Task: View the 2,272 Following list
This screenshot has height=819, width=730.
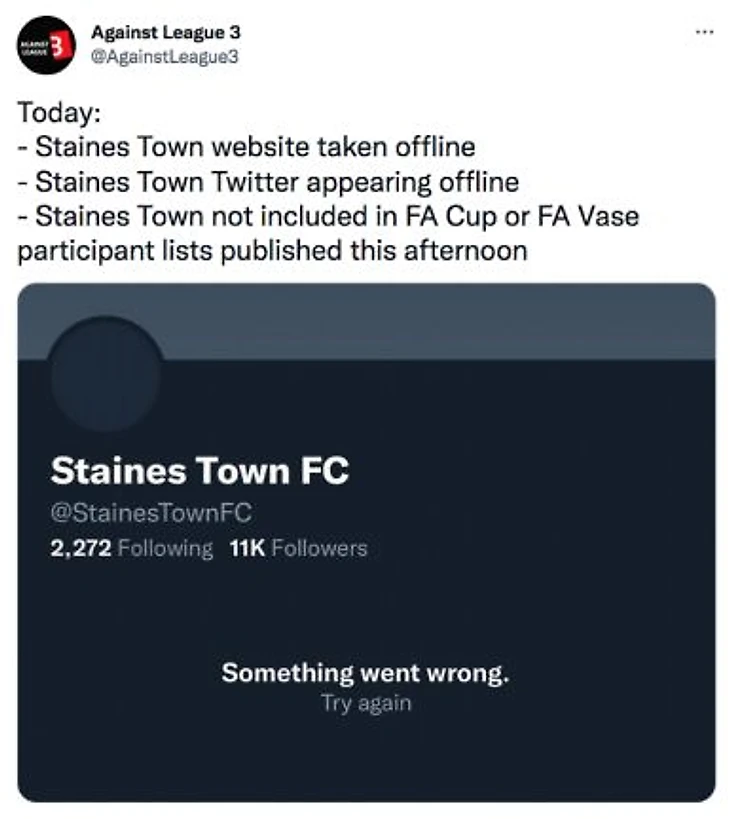Action: coord(132,548)
